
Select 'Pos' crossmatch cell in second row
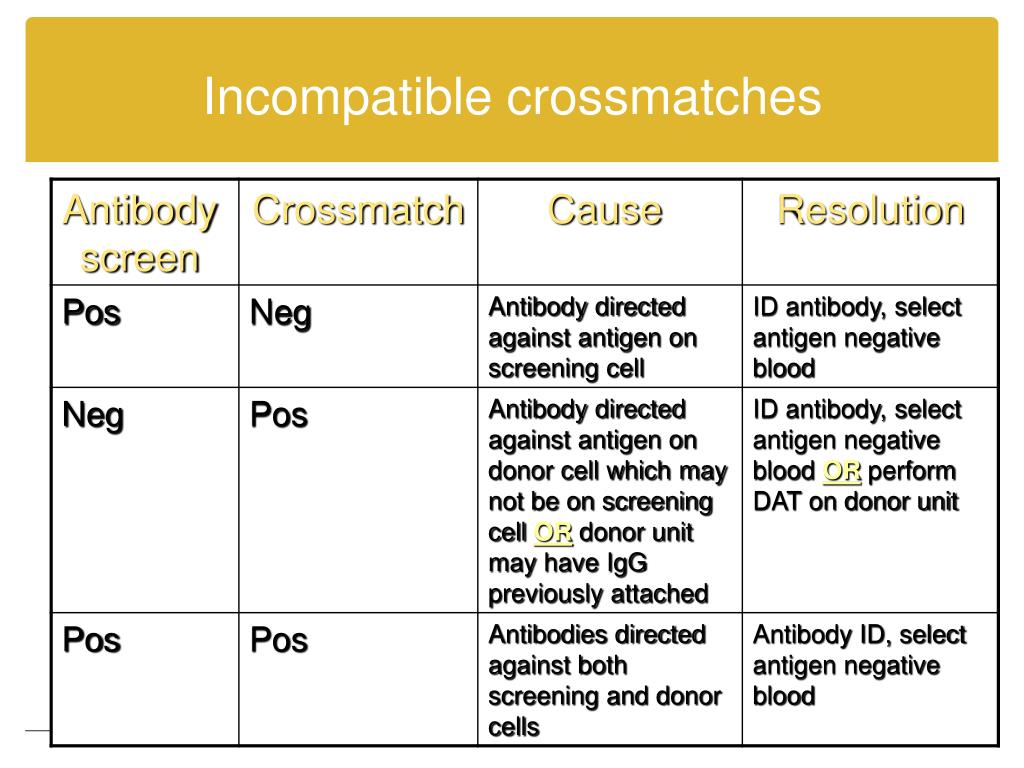[279, 415]
